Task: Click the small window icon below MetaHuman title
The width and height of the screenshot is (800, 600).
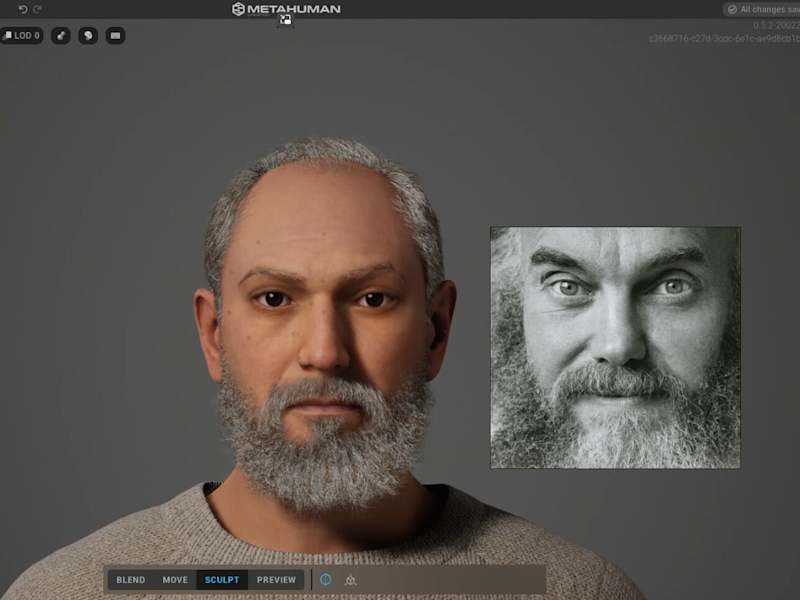Action: (286, 19)
